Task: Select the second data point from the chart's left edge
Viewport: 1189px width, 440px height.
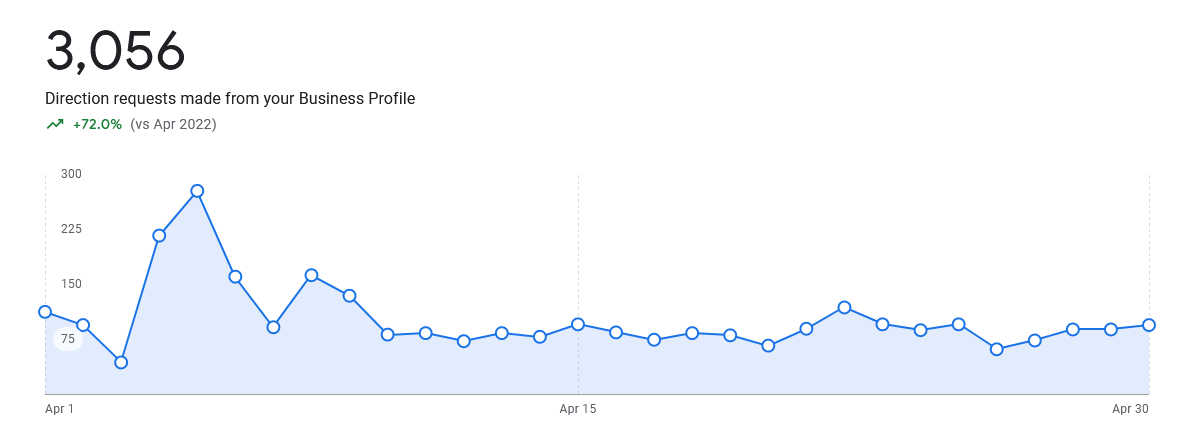Action: click(83, 325)
